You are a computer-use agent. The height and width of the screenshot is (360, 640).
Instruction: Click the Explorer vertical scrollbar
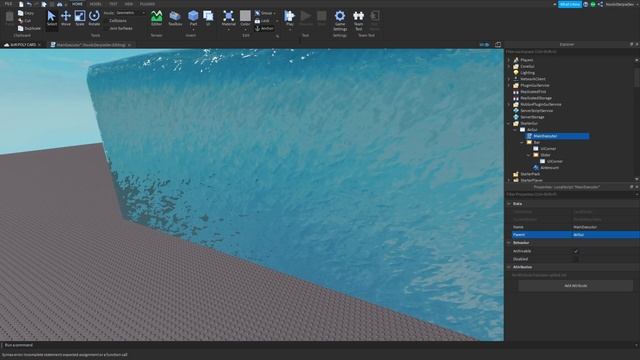click(637, 78)
